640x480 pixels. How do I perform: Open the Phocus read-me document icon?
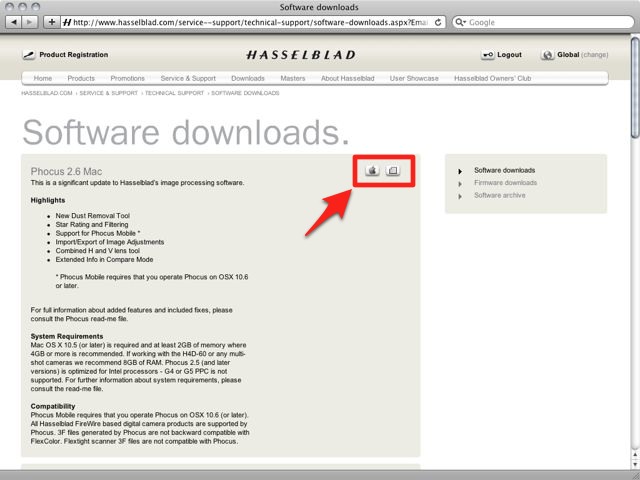393,170
